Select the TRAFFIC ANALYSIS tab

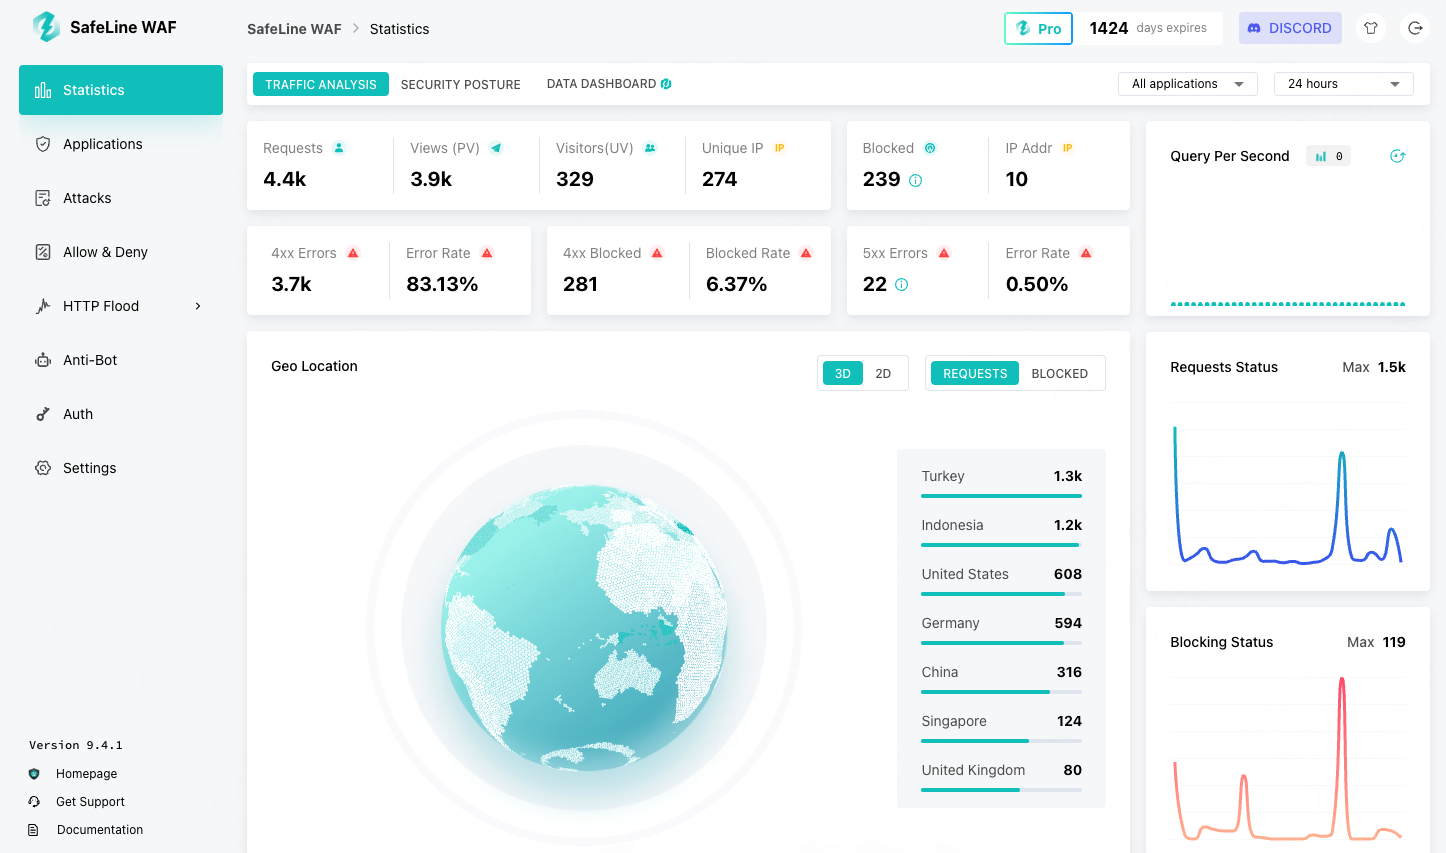point(321,84)
